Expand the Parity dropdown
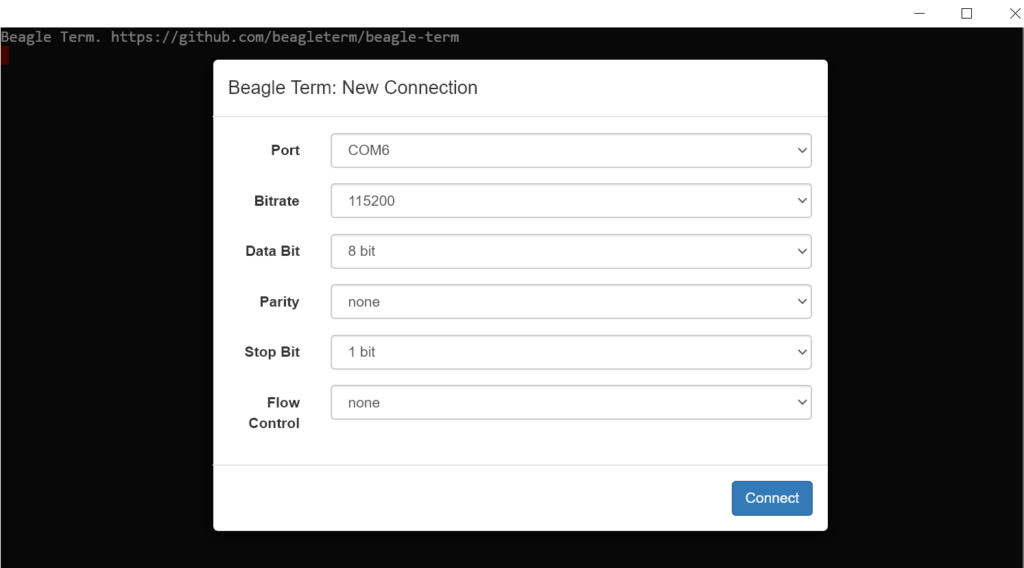The height and width of the screenshot is (568, 1024). point(570,302)
